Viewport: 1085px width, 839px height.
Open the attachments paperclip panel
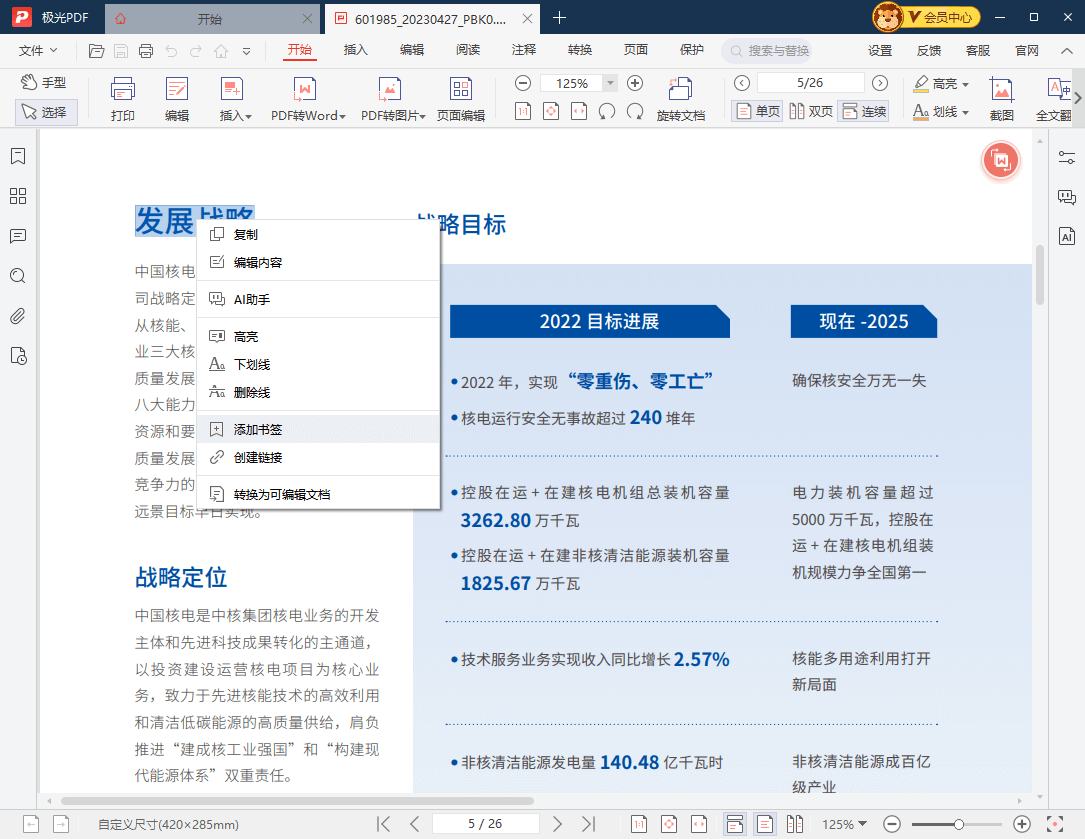[x=17, y=316]
